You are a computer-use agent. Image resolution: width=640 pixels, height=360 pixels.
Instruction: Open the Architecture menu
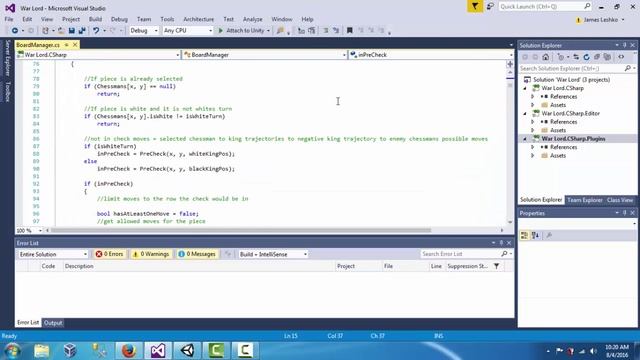pos(198,19)
